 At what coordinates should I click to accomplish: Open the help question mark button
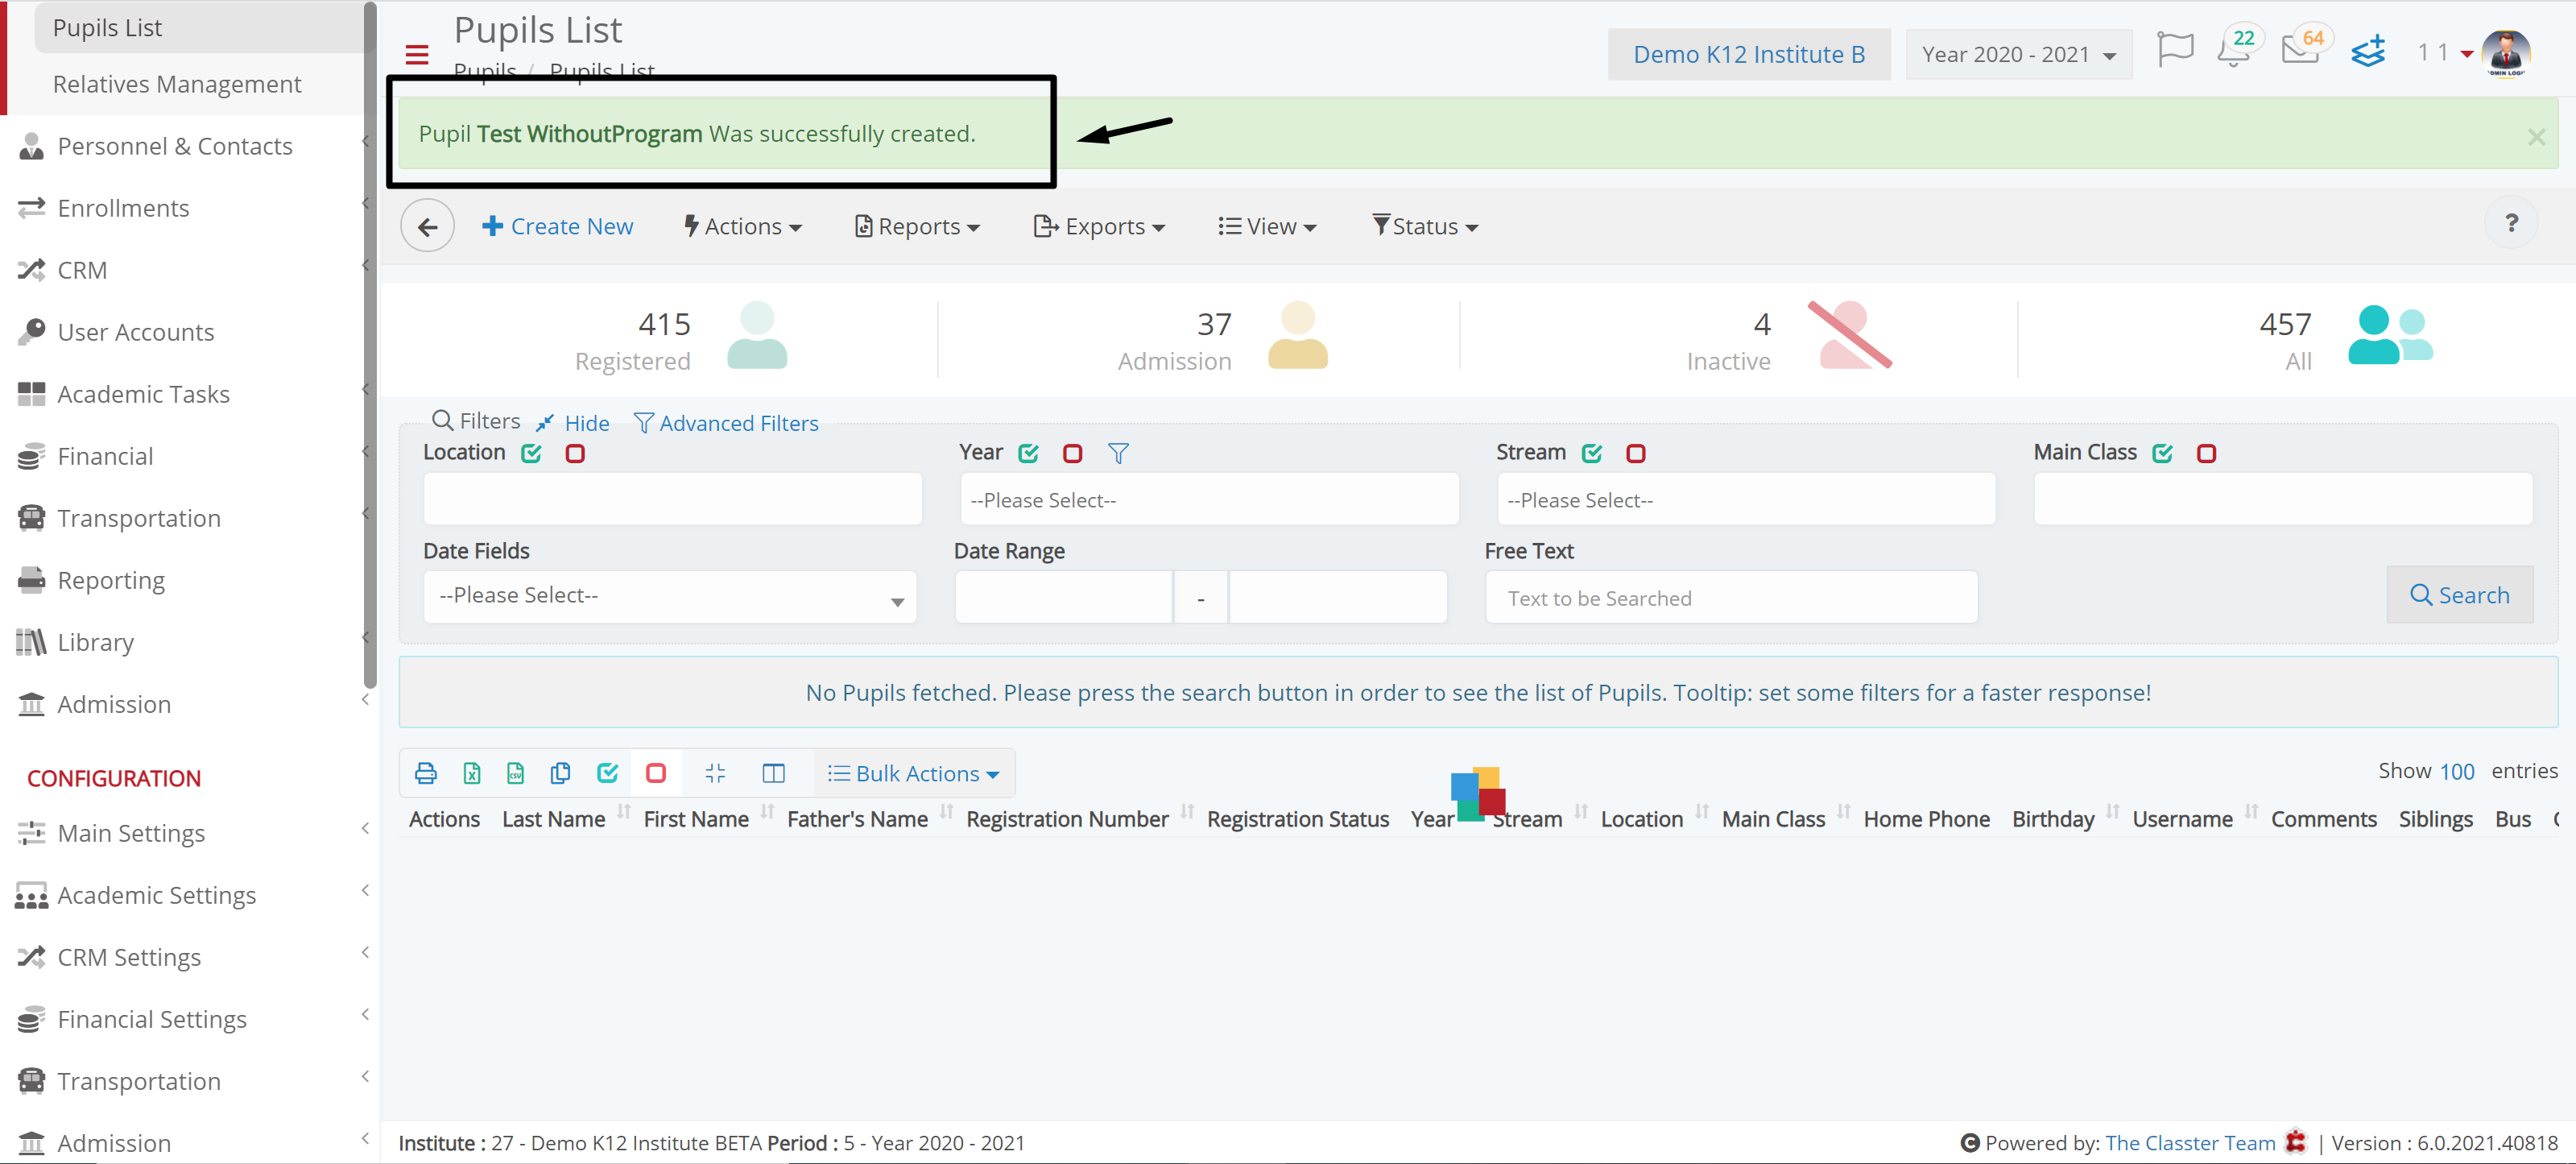coord(2510,223)
